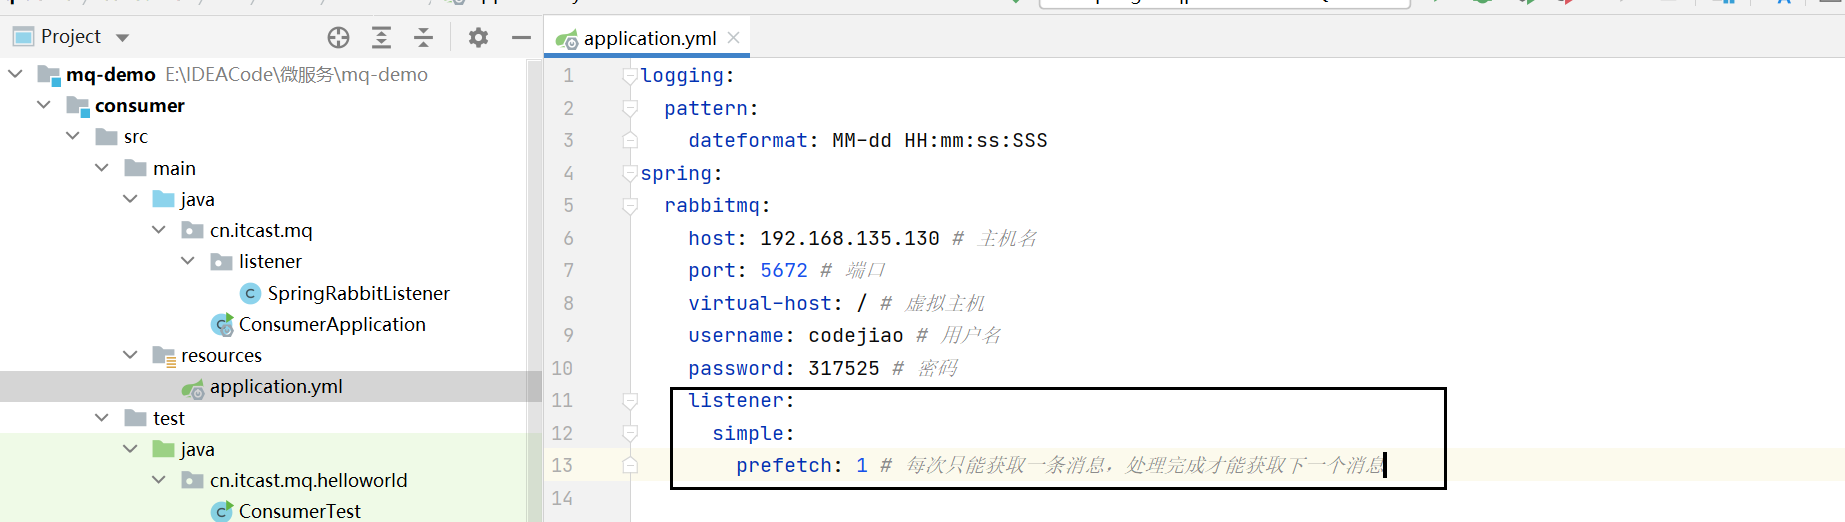Click the listener package folder icon

point(222,262)
